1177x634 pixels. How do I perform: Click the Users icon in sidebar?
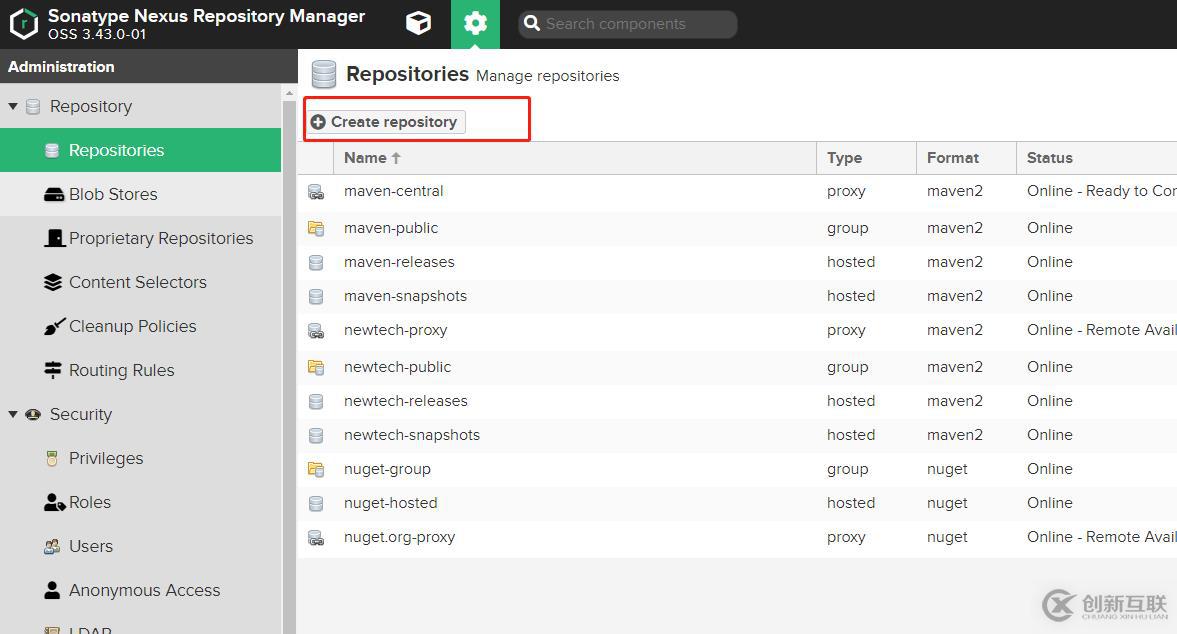tap(52, 547)
